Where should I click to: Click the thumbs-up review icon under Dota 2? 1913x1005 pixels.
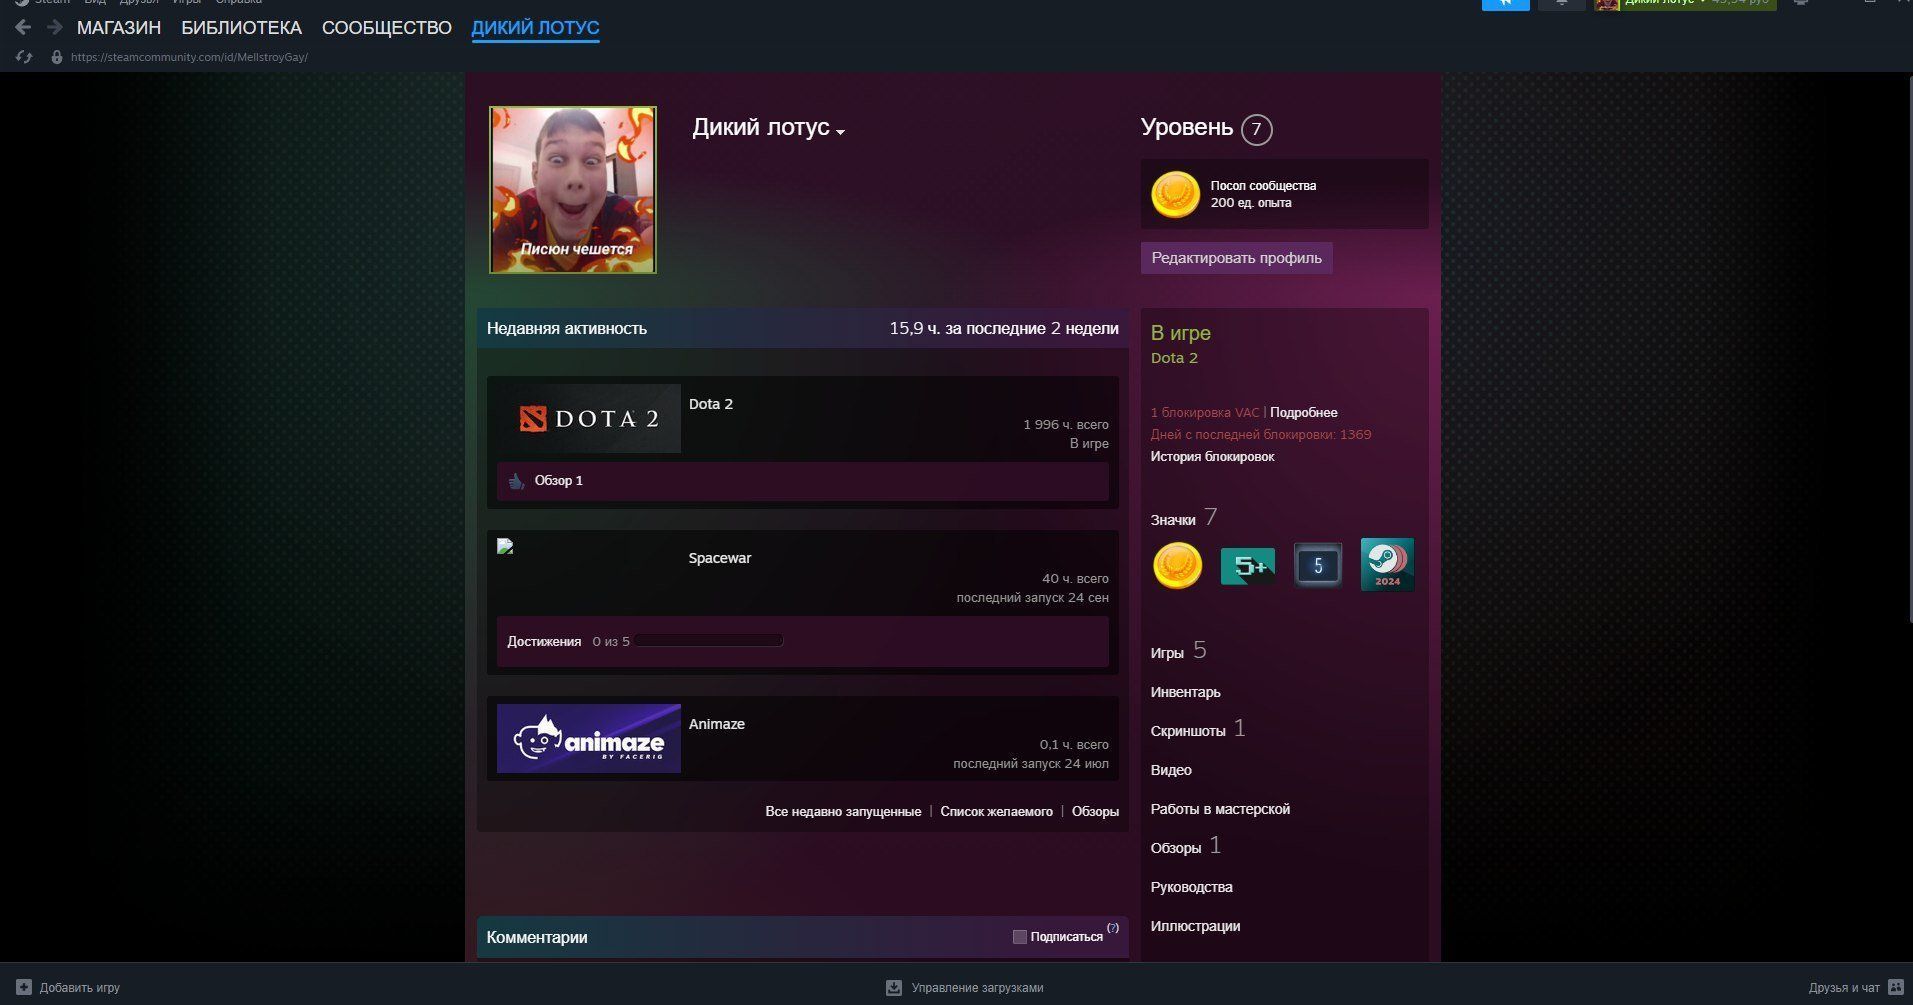coord(516,481)
